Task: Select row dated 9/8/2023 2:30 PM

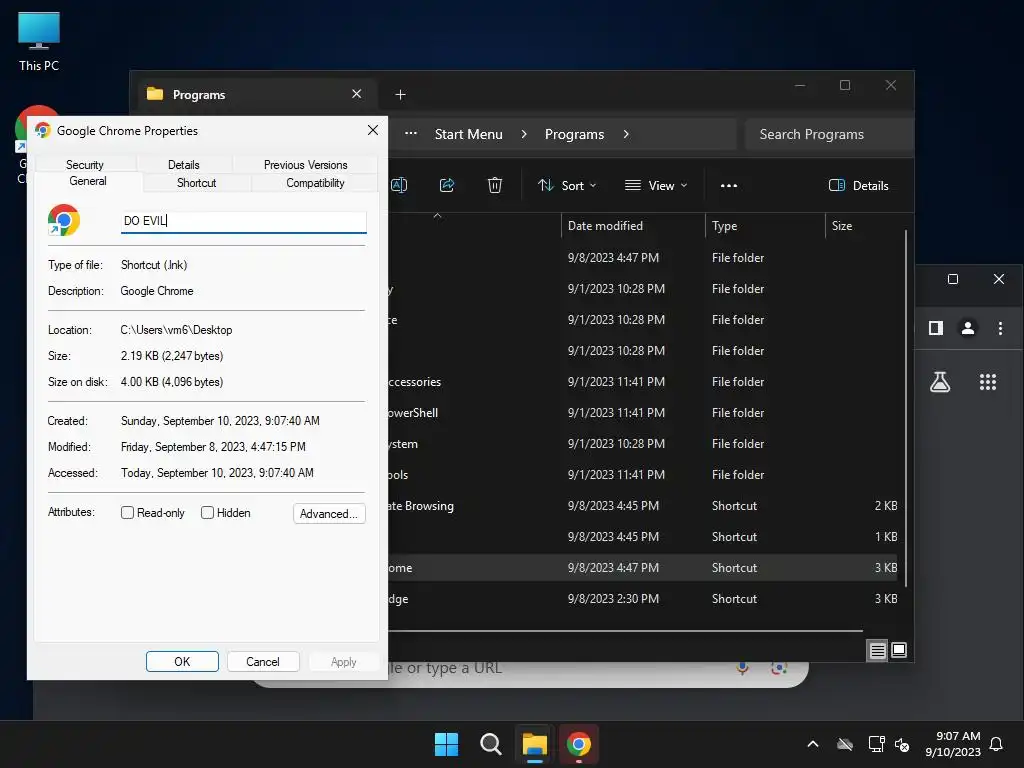Action: pyautogui.click(x=643, y=599)
